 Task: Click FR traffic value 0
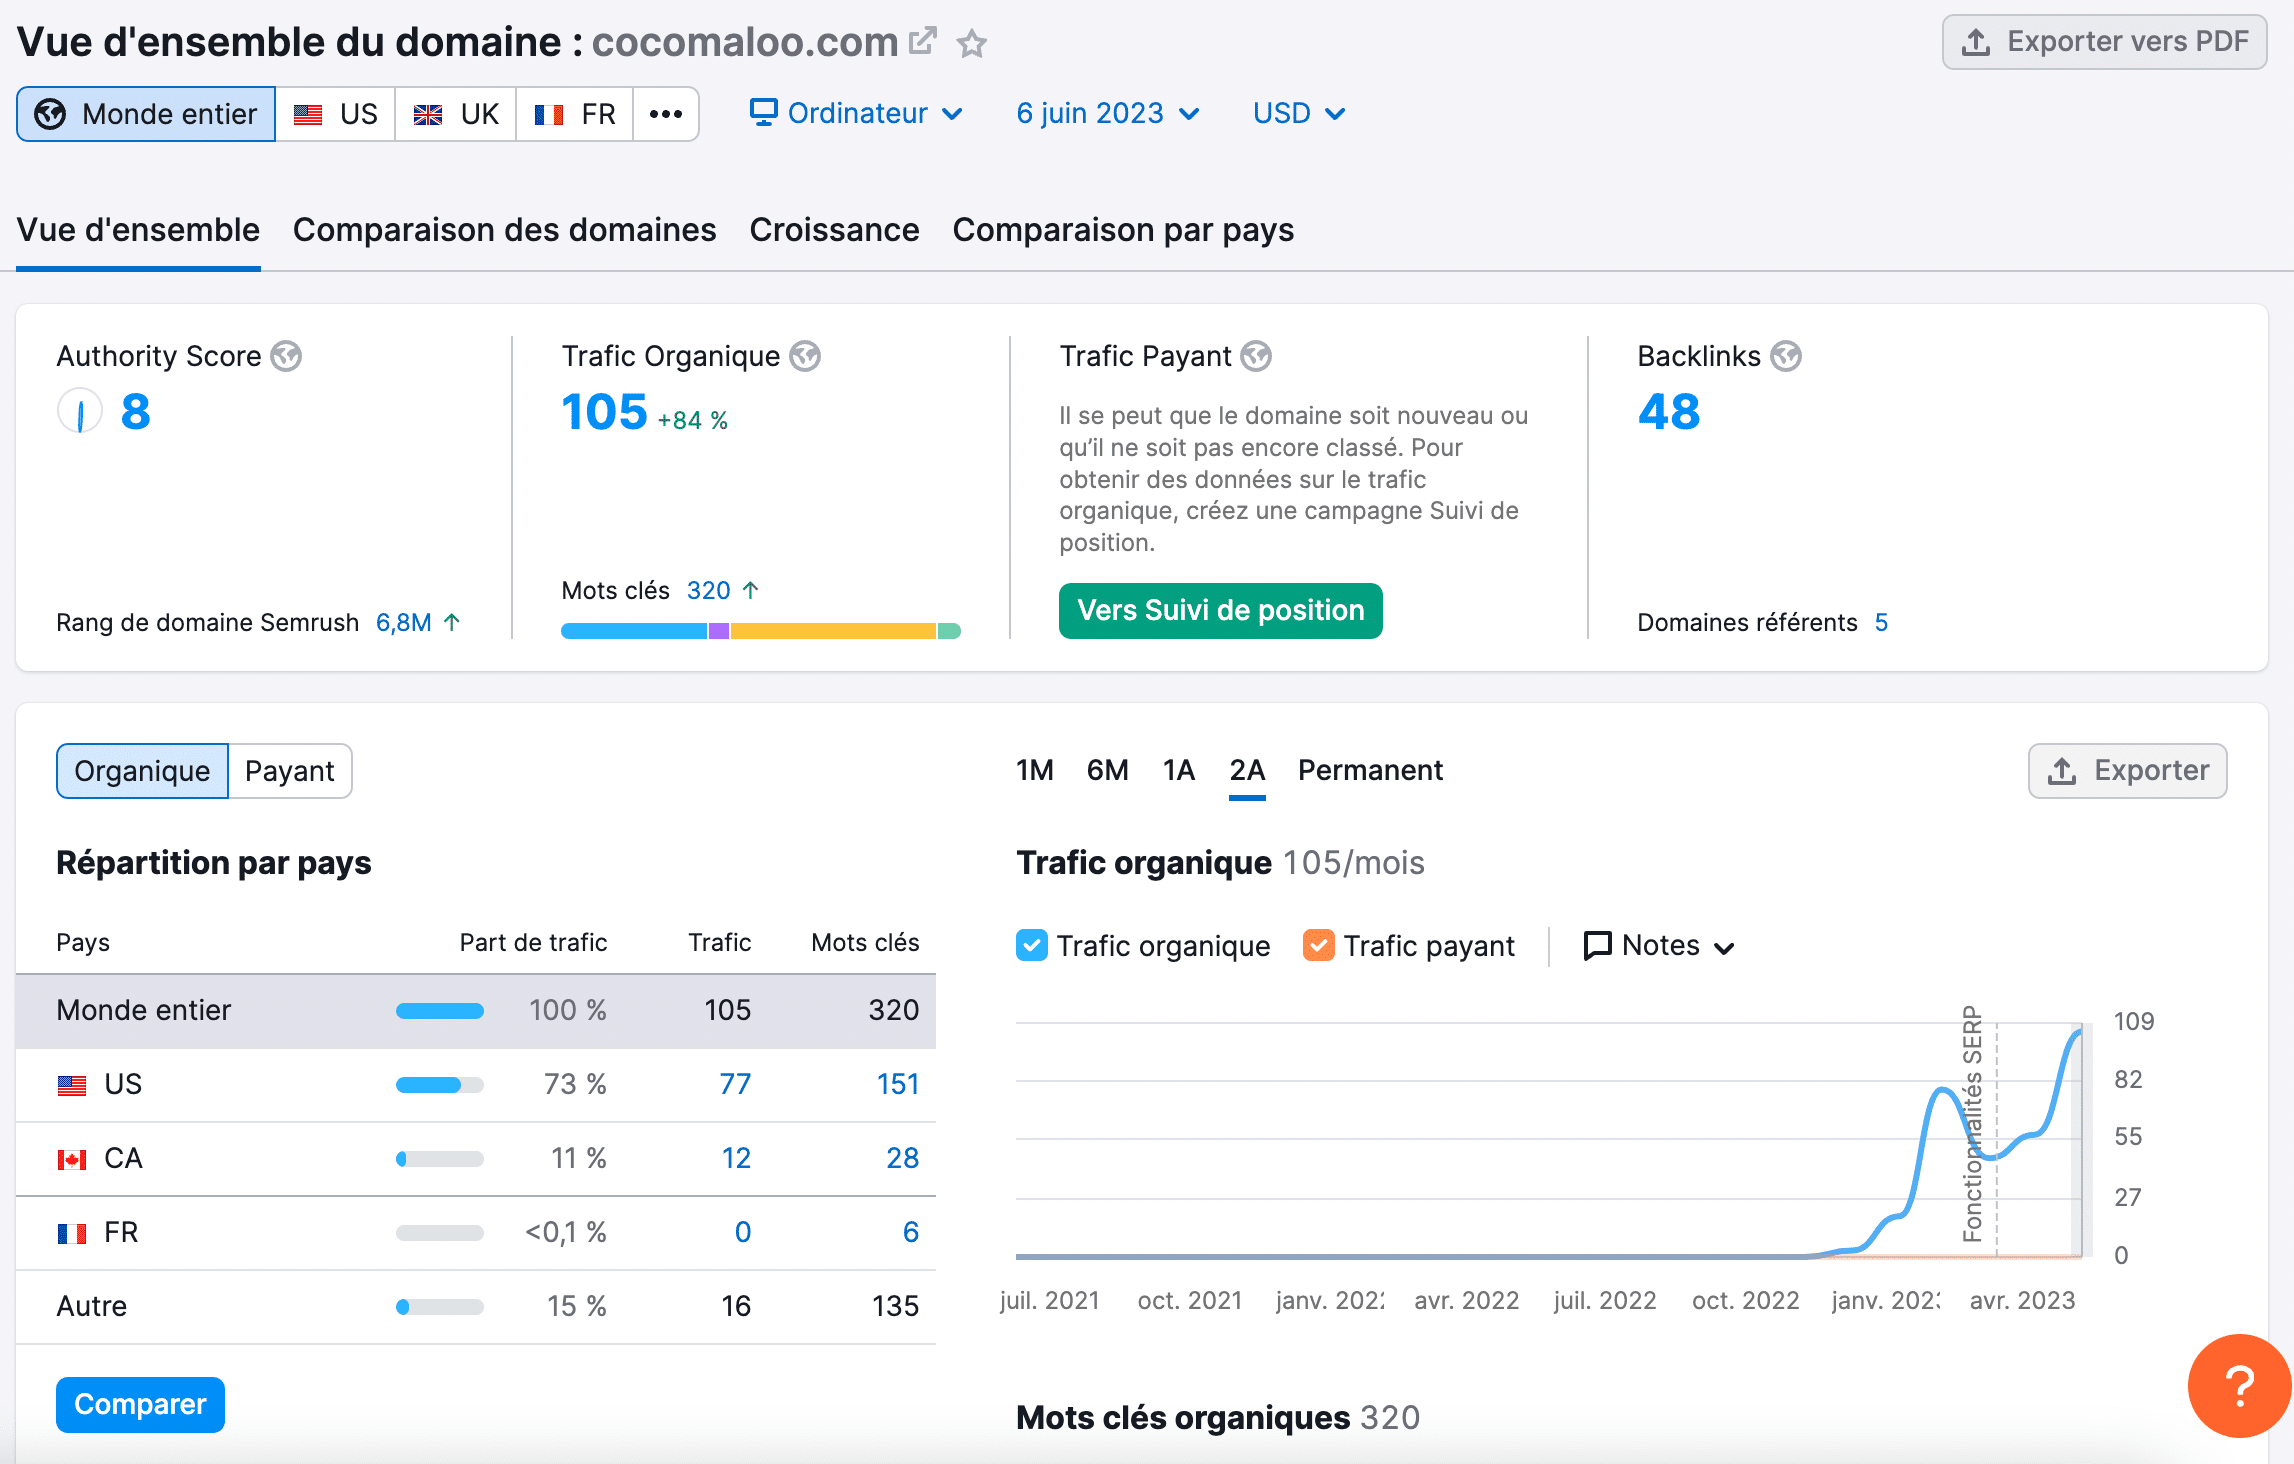743,1232
